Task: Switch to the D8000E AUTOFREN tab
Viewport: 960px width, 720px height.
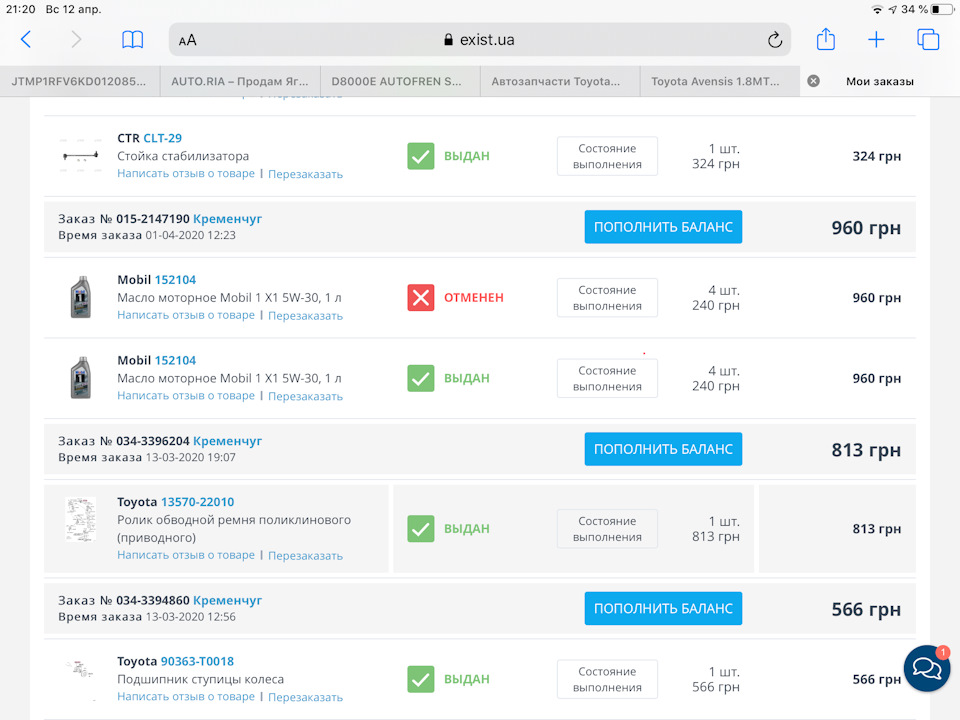Action: (400, 81)
